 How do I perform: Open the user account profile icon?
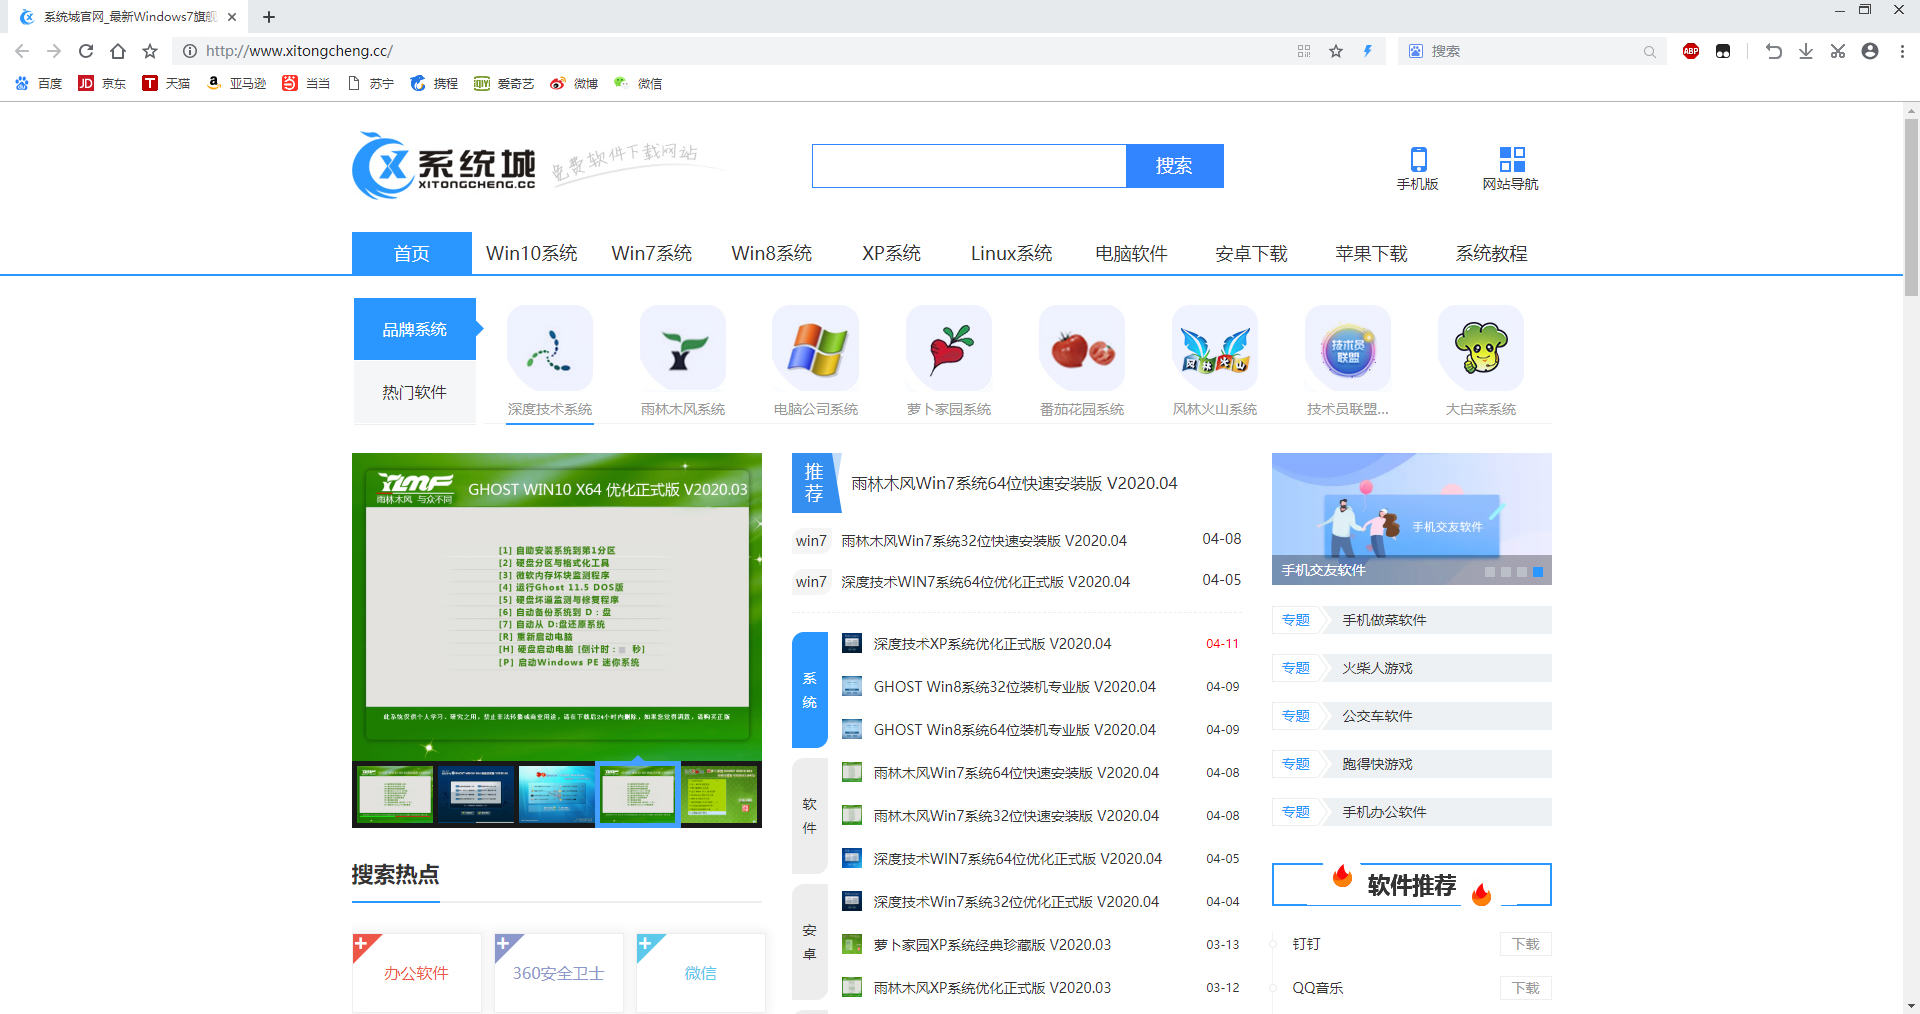(1870, 51)
